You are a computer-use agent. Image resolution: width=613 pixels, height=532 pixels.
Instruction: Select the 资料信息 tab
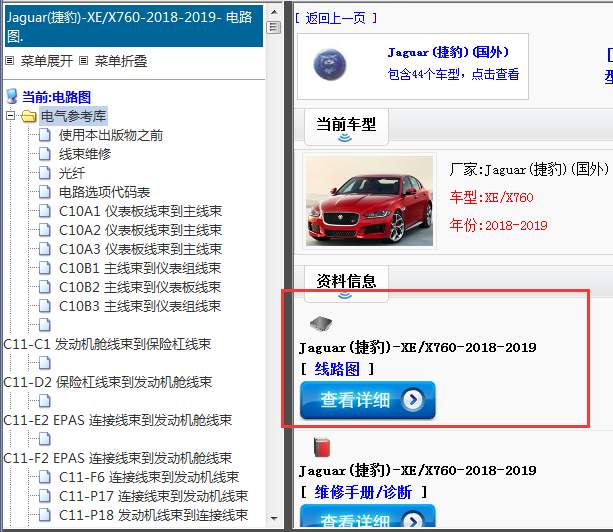tap(346, 284)
